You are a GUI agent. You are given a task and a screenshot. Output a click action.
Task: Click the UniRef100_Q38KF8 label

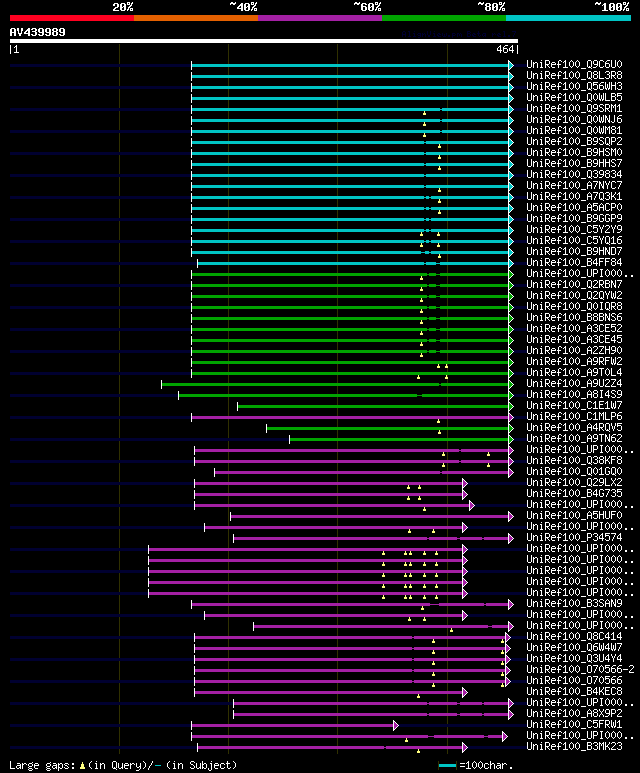coord(574,461)
